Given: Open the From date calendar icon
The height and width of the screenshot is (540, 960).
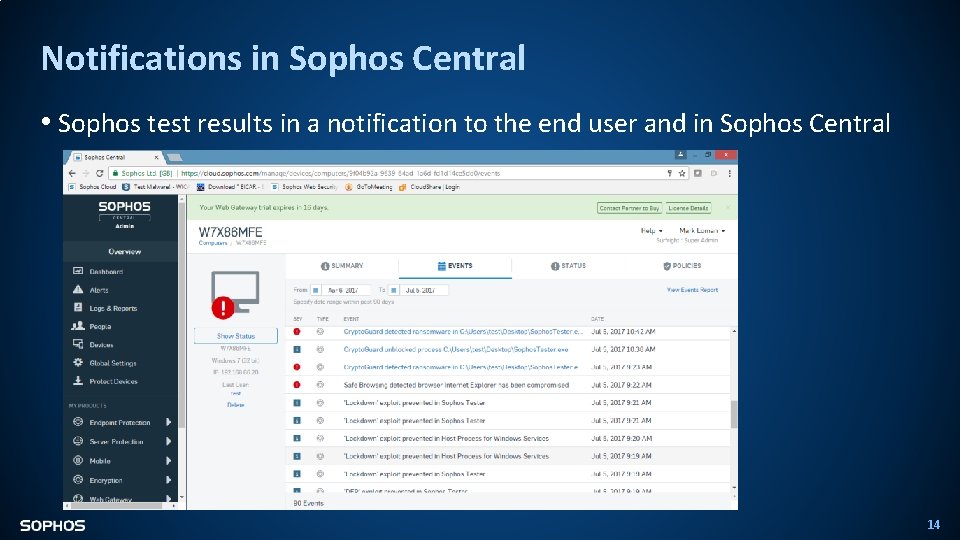Looking at the screenshot, I should pos(315,290).
